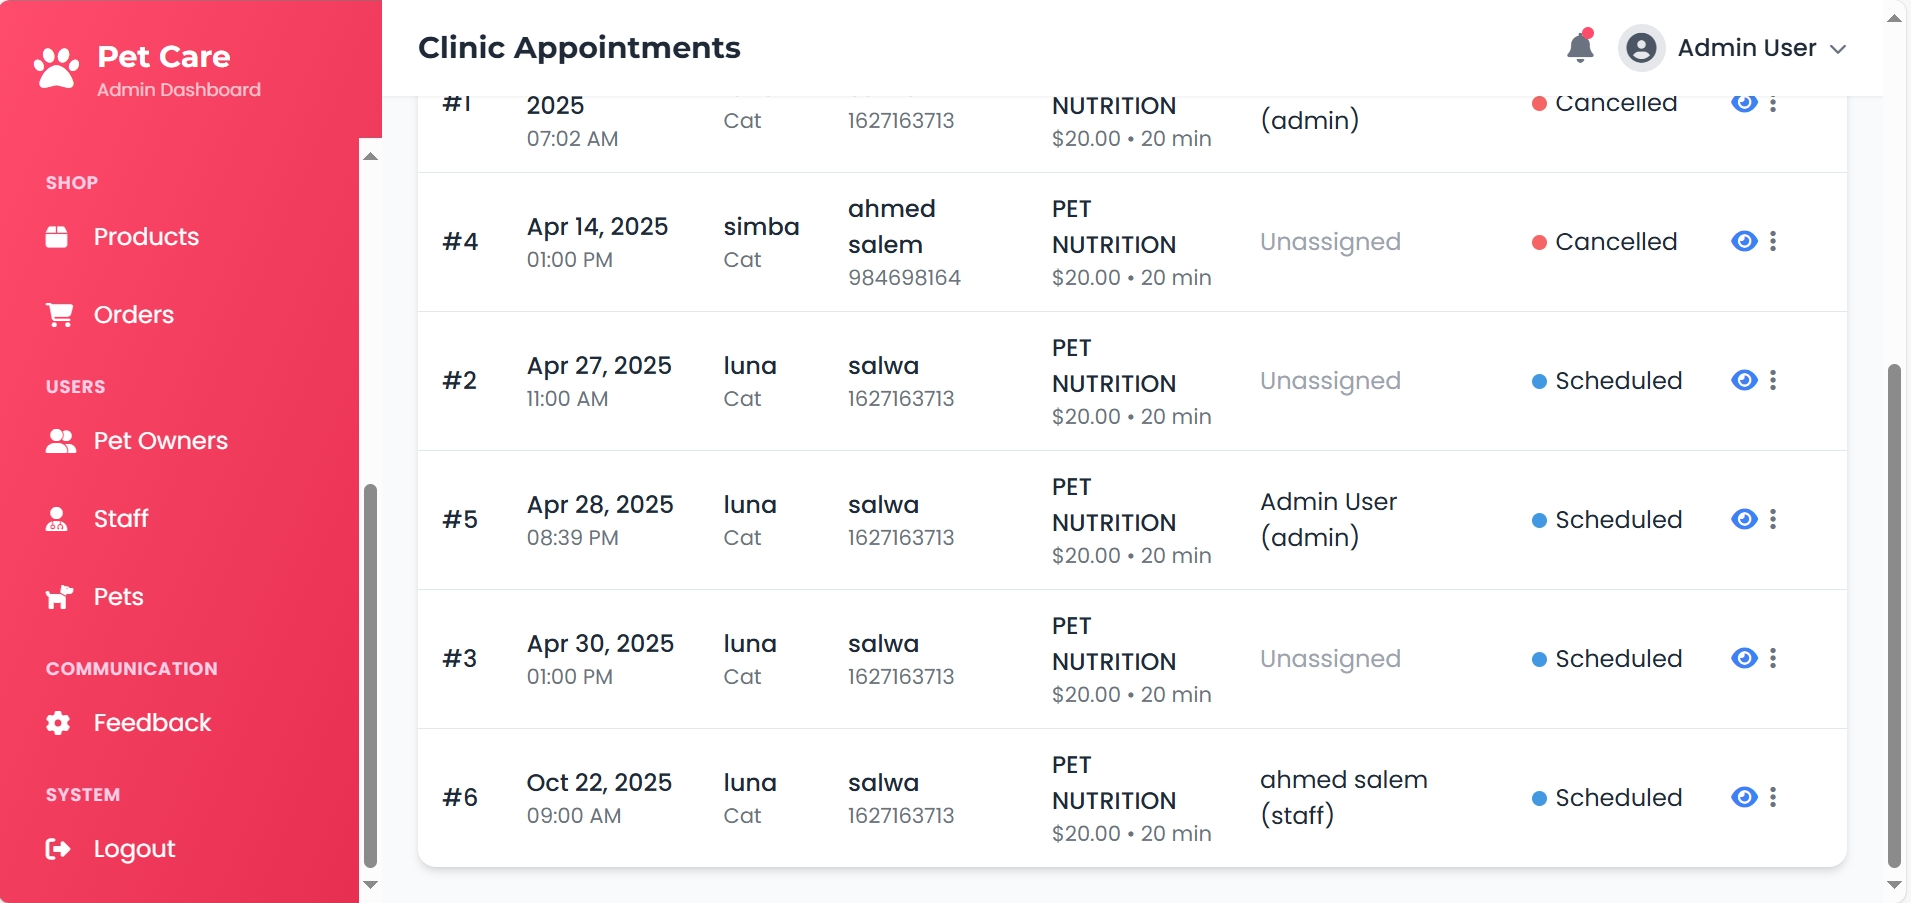
Task: Open the Staff menu item
Action: pos(121,519)
